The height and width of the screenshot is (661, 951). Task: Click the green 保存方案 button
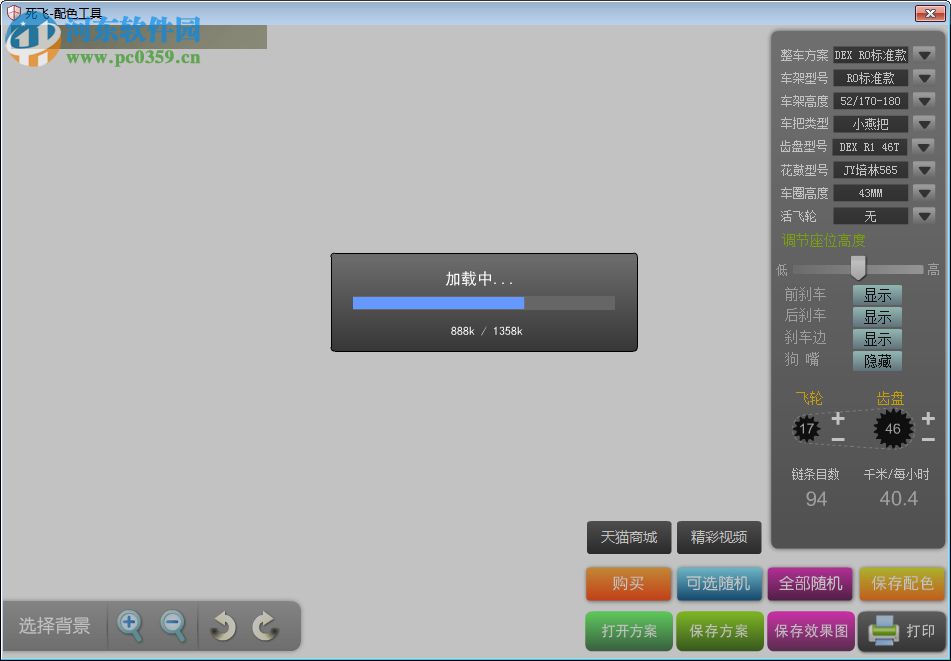[719, 631]
